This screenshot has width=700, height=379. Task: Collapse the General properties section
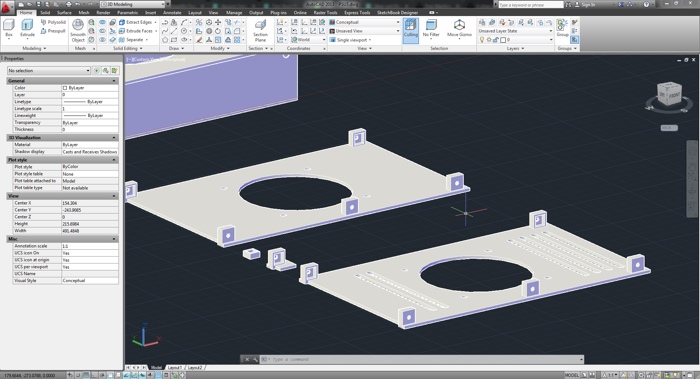click(114, 81)
